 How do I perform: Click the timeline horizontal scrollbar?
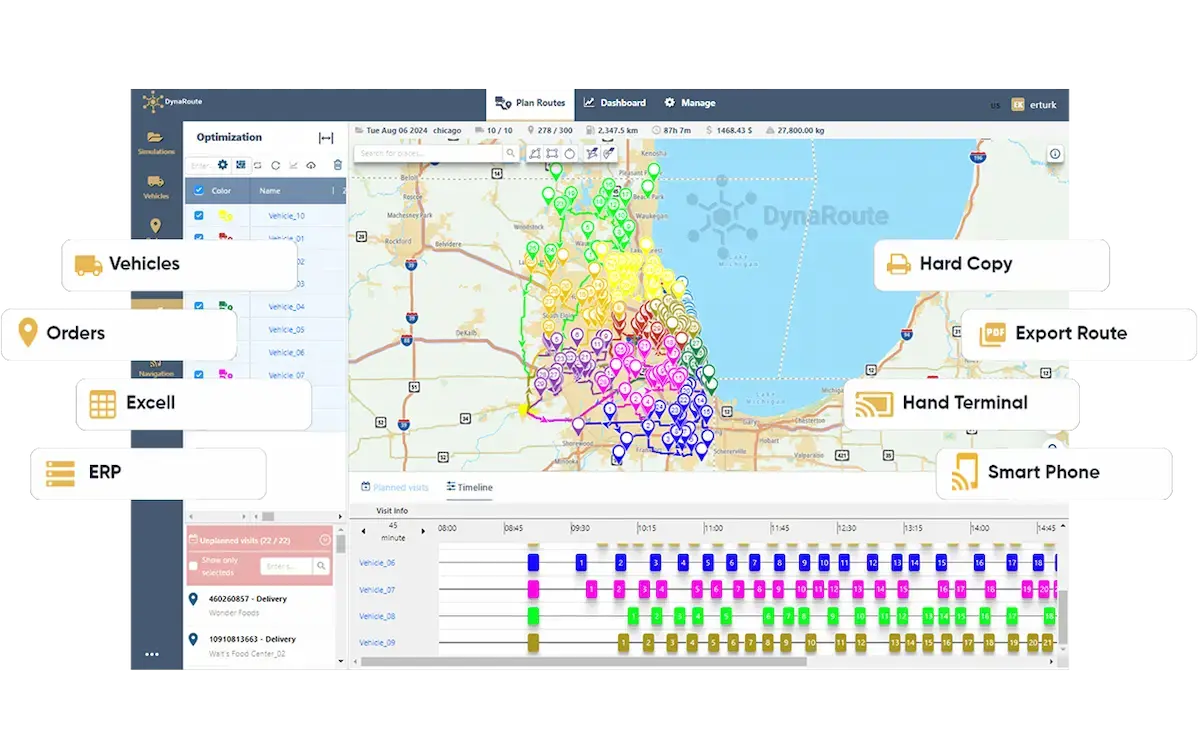click(583, 661)
